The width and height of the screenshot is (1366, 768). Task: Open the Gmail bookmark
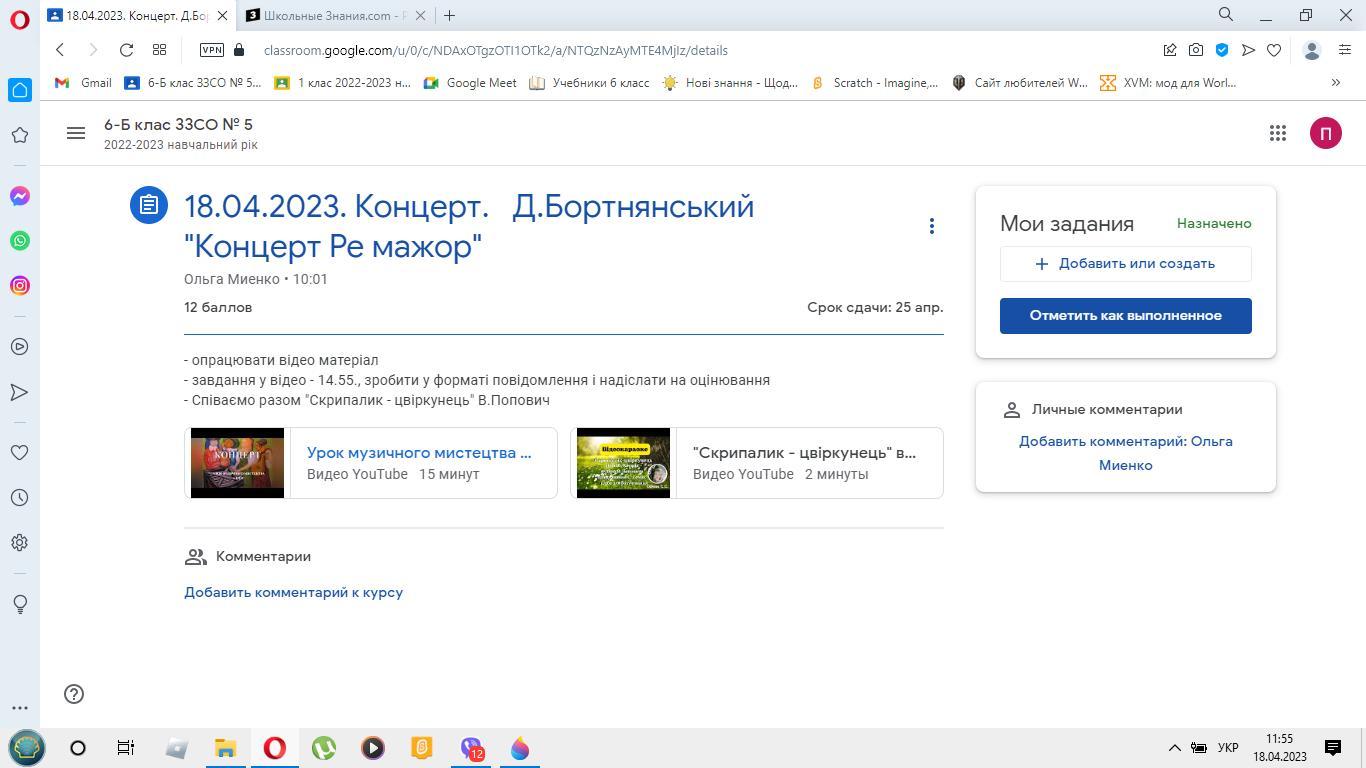tap(83, 83)
